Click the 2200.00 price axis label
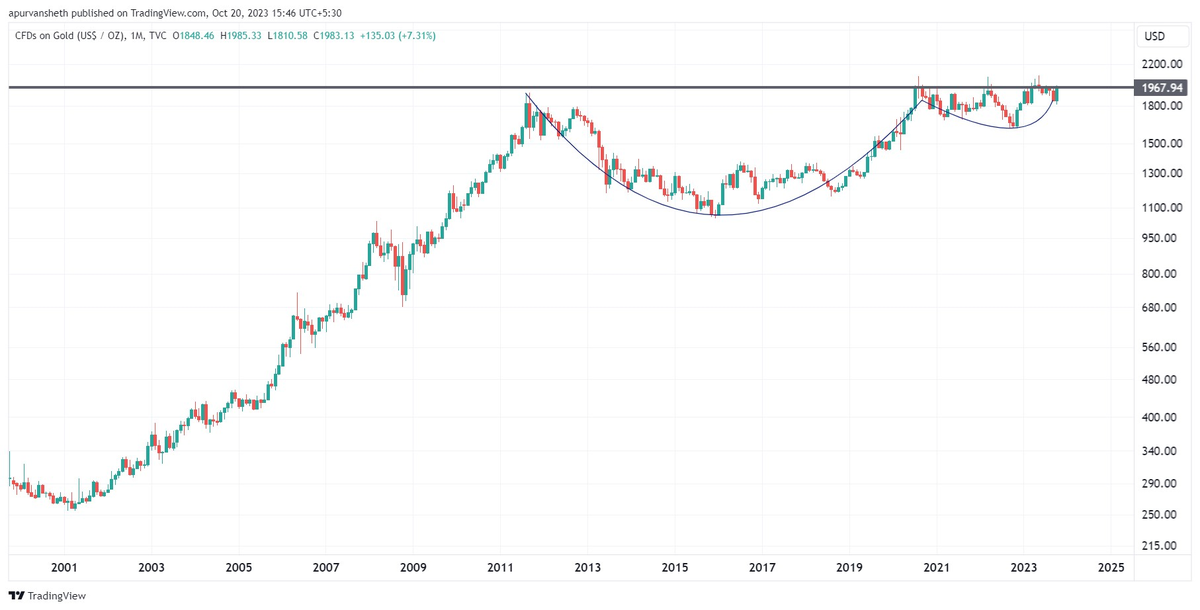 click(1162, 62)
